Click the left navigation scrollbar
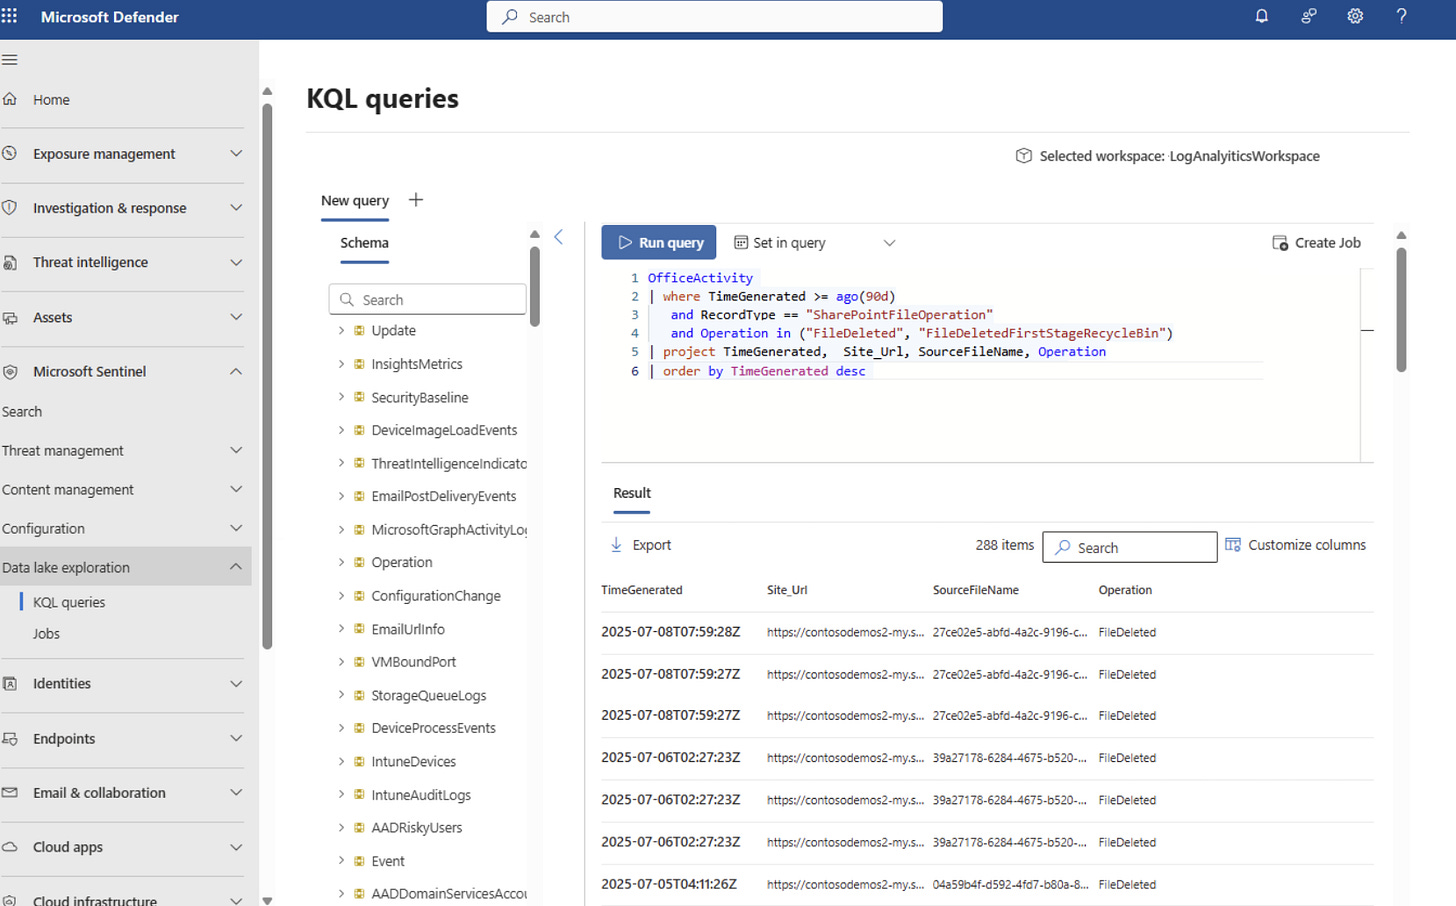1456x906 pixels. tap(267, 377)
